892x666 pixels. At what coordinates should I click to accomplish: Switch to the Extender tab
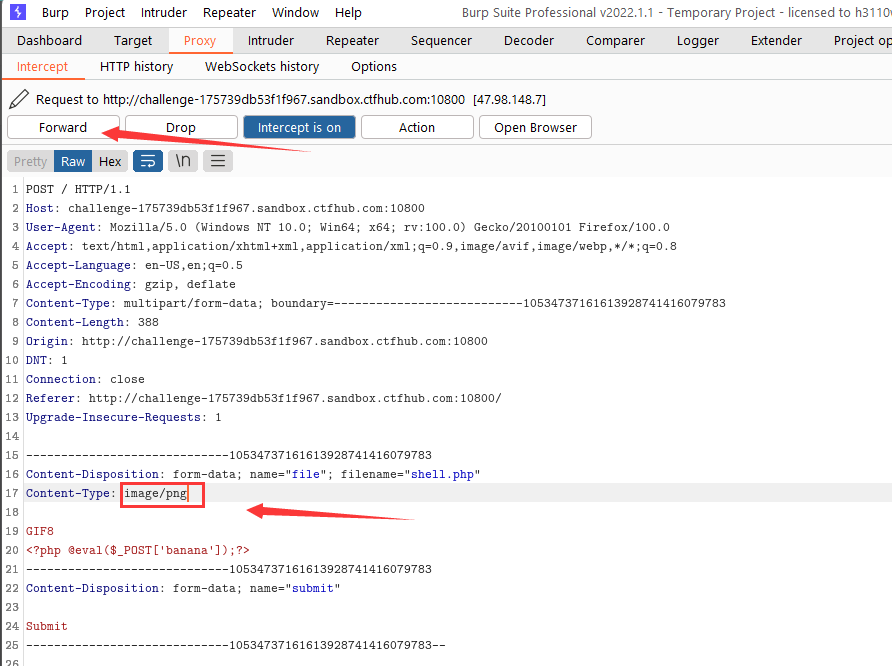click(x=776, y=40)
